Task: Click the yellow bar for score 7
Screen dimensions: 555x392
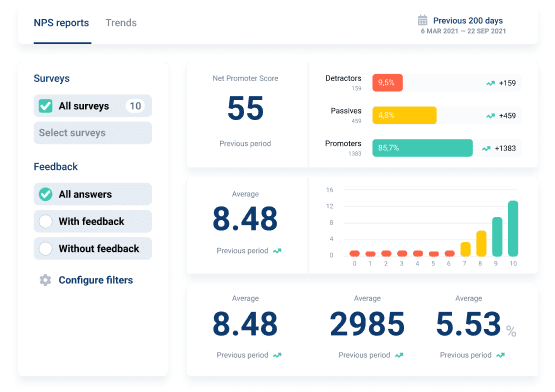Action: 465,249
